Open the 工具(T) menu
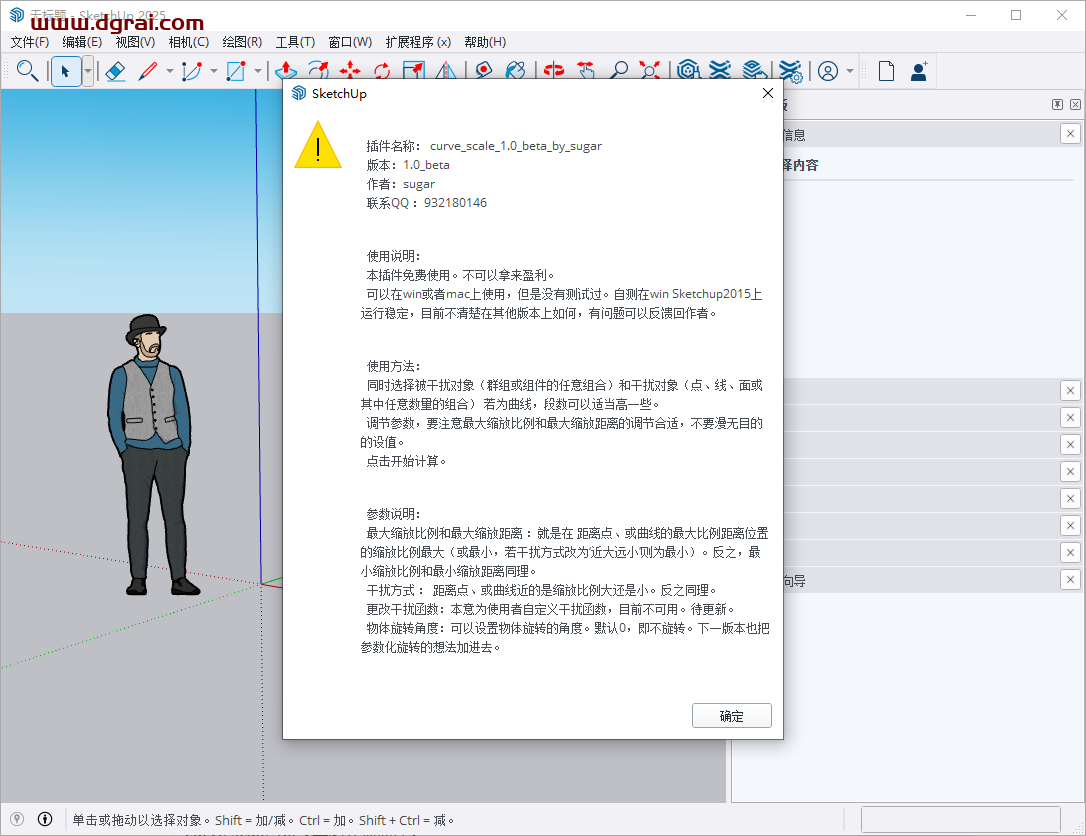Image resolution: width=1086 pixels, height=836 pixels. point(296,42)
